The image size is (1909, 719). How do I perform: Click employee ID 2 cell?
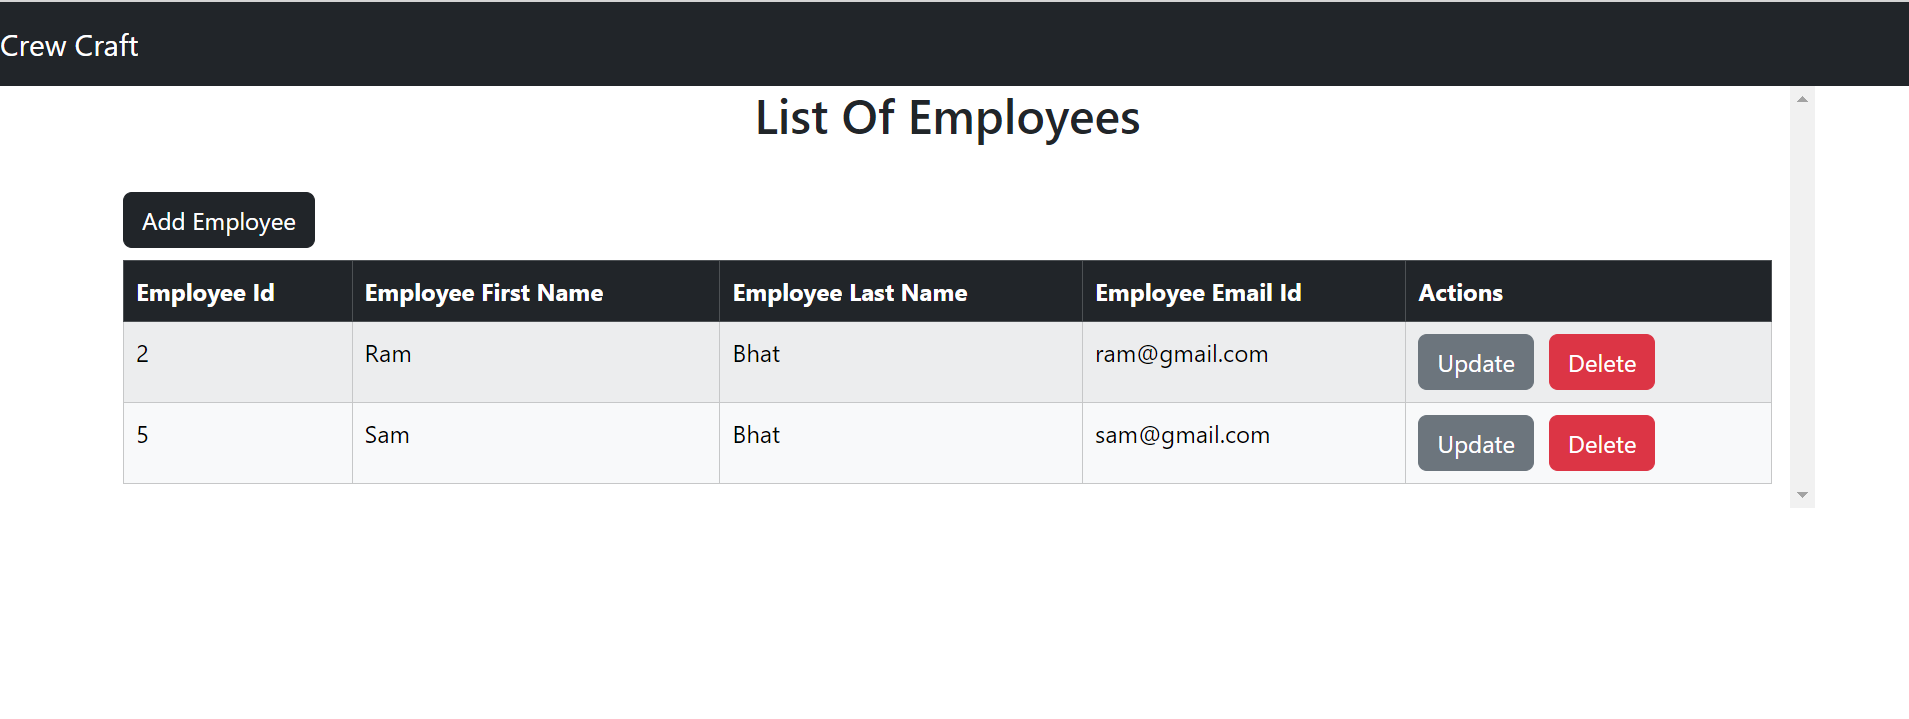pos(143,355)
